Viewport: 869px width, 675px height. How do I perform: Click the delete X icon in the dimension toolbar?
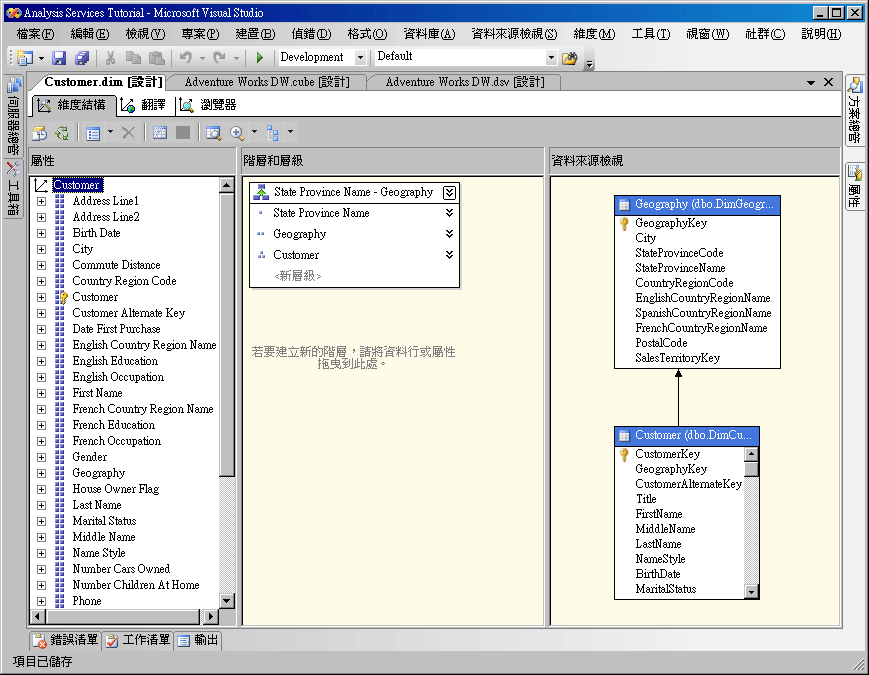click(129, 133)
